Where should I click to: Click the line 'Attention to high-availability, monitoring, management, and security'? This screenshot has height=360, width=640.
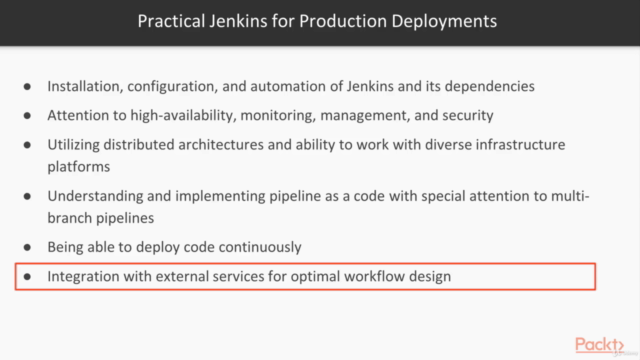coord(270,116)
